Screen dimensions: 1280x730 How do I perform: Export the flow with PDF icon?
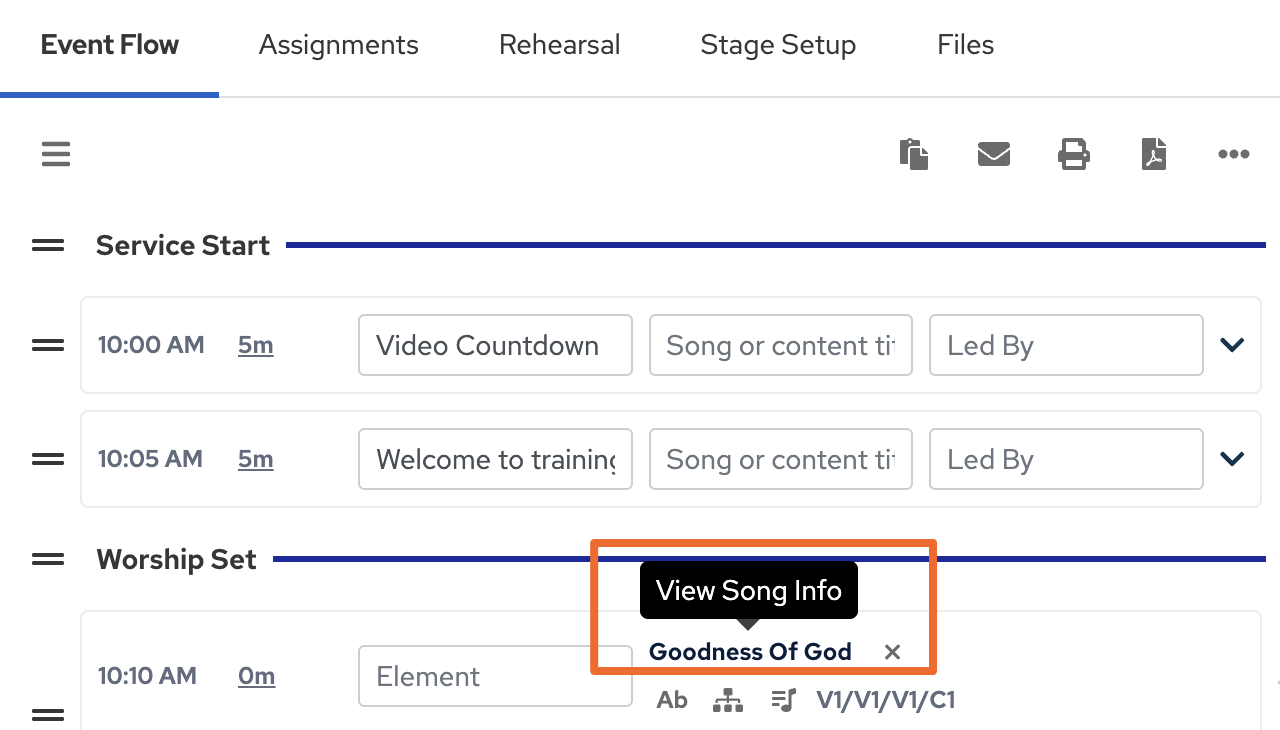click(1154, 154)
